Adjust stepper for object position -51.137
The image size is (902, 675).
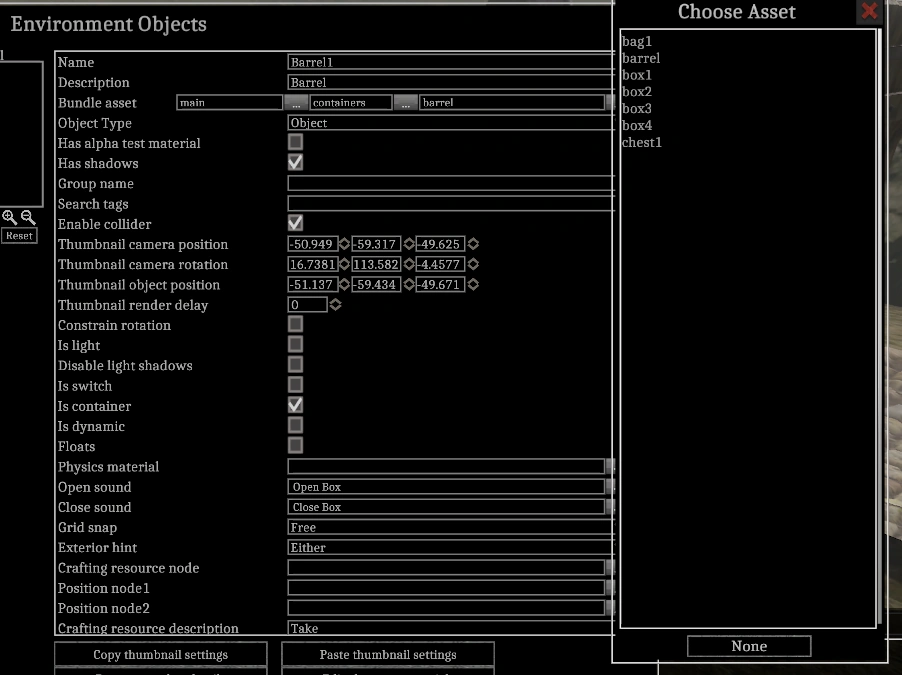[344, 284]
